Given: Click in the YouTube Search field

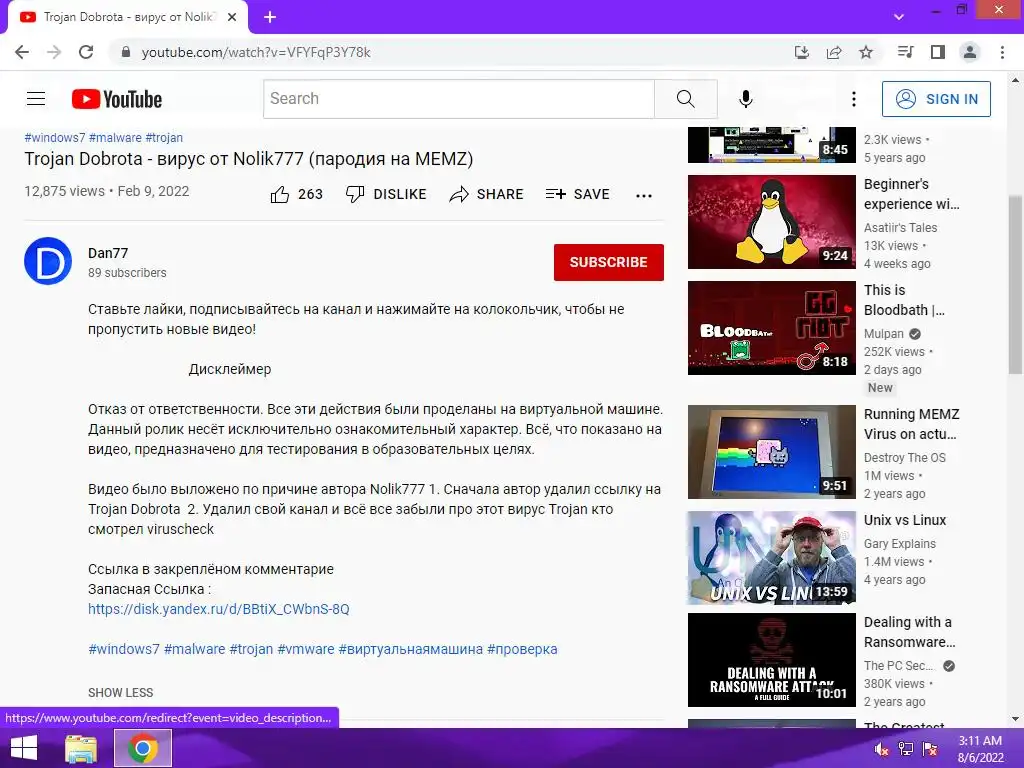Looking at the screenshot, I should pos(458,99).
